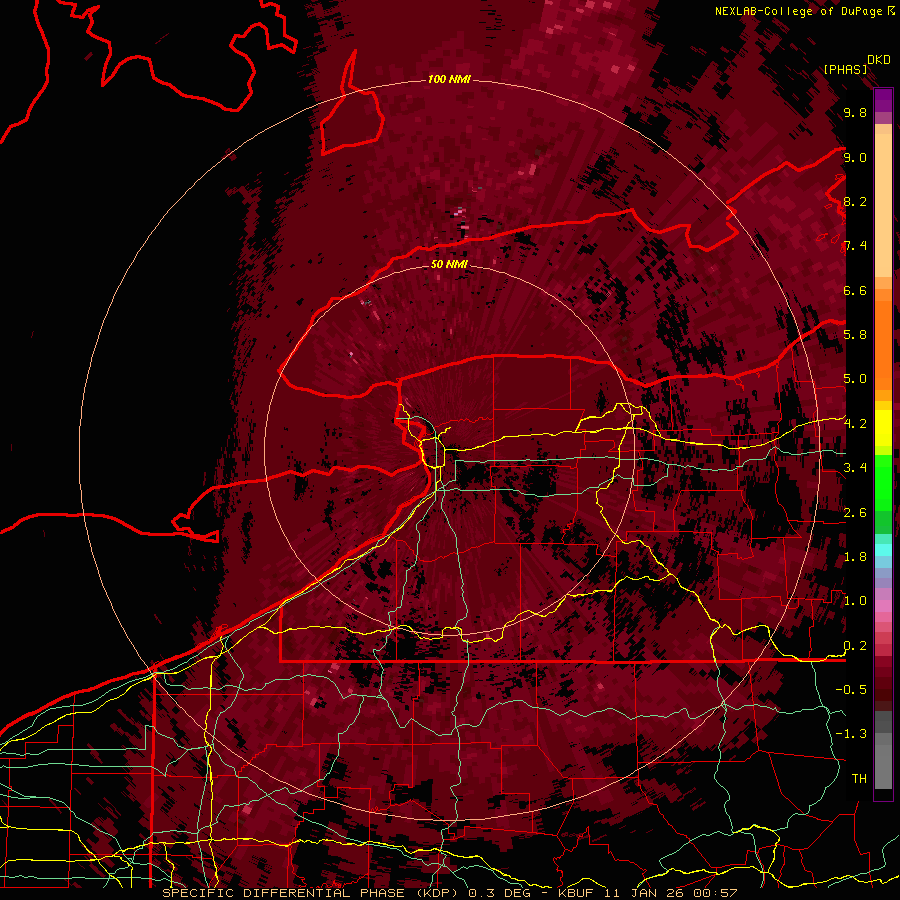Pick the purple segment at the top of the color bar
900x900 pixels.
883,100
